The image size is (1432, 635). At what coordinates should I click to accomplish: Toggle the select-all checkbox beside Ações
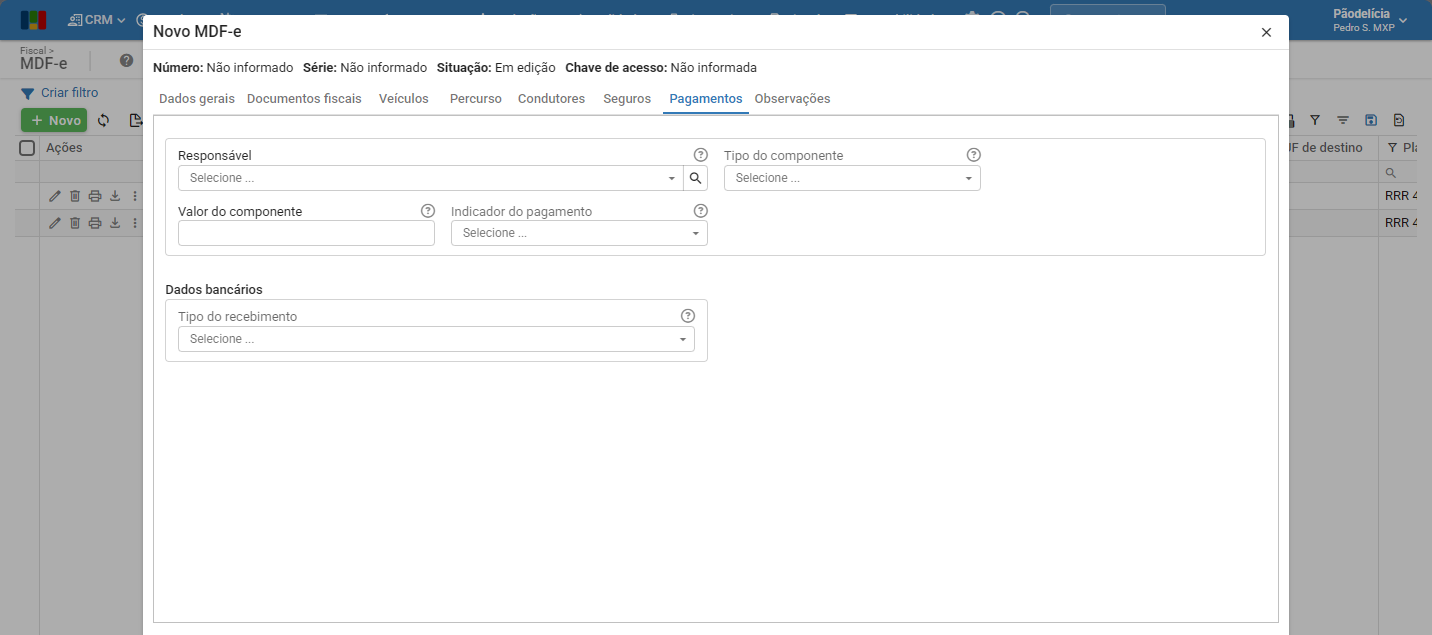(x=28, y=148)
